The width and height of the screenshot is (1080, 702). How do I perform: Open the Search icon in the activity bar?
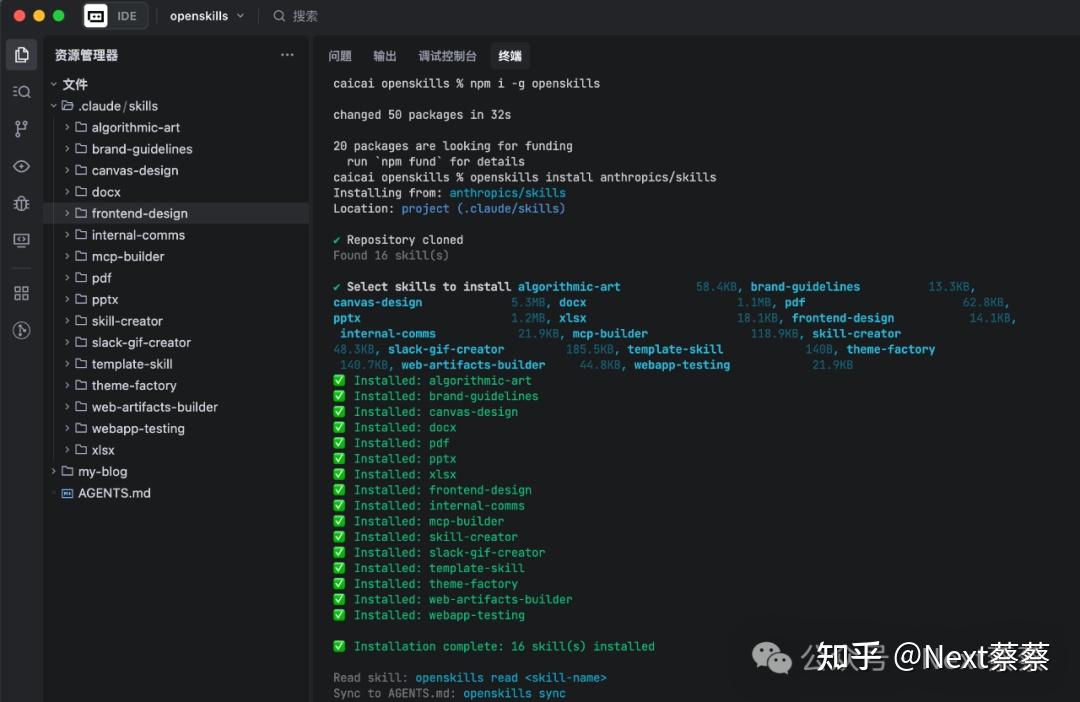pyautogui.click(x=21, y=91)
